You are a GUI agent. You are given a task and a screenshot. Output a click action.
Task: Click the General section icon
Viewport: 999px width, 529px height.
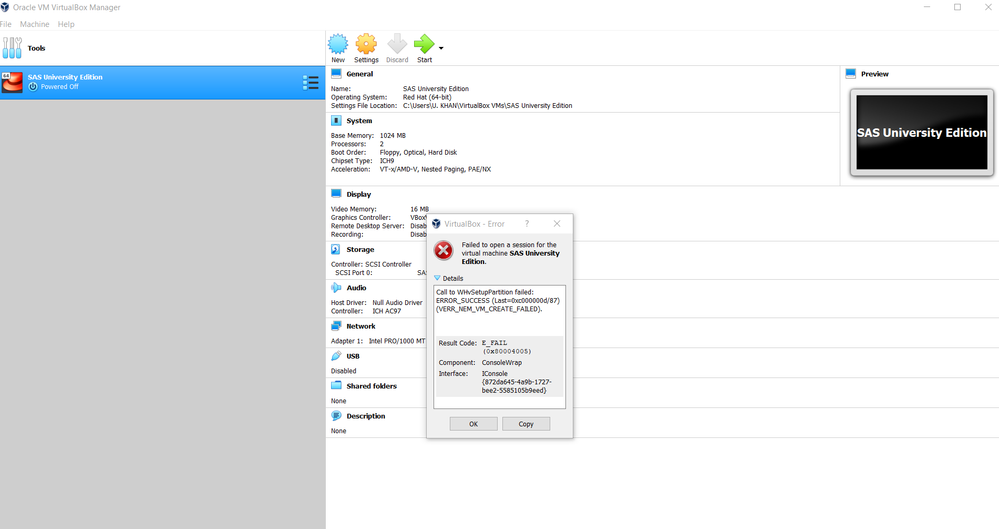(336, 74)
